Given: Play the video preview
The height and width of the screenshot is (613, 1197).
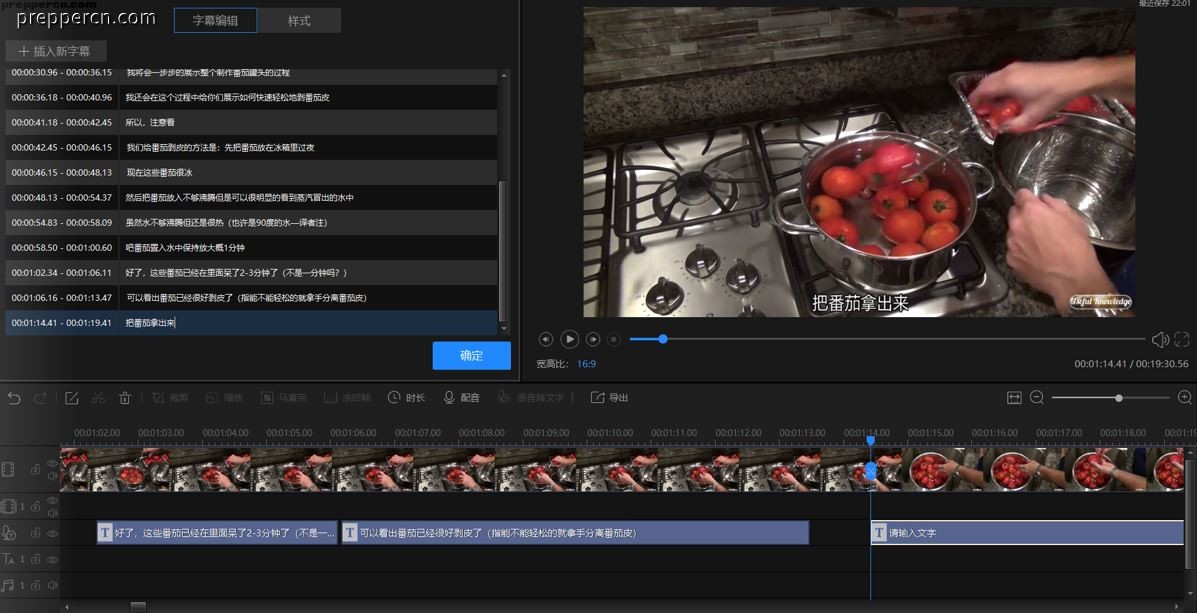Looking at the screenshot, I should [569, 339].
